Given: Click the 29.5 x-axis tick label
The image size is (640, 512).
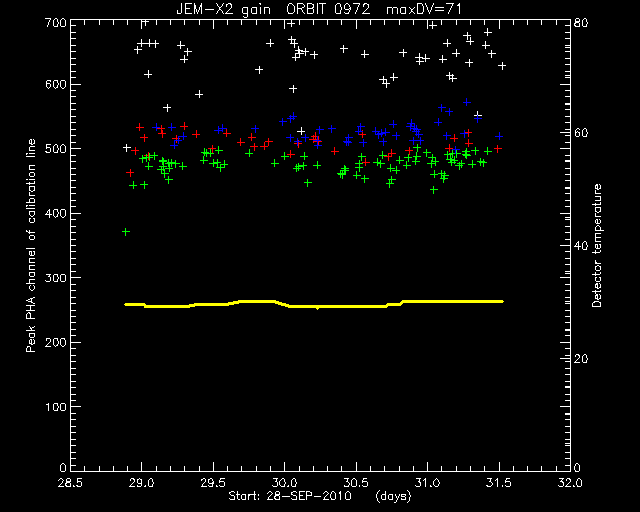Looking at the screenshot, I should tap(213, 483).
